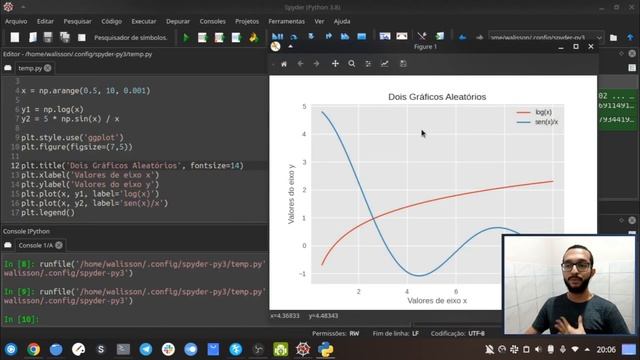Screen dimensions: 640x360
Task: Click Maximize current pane icon
Action: point(384,37)
